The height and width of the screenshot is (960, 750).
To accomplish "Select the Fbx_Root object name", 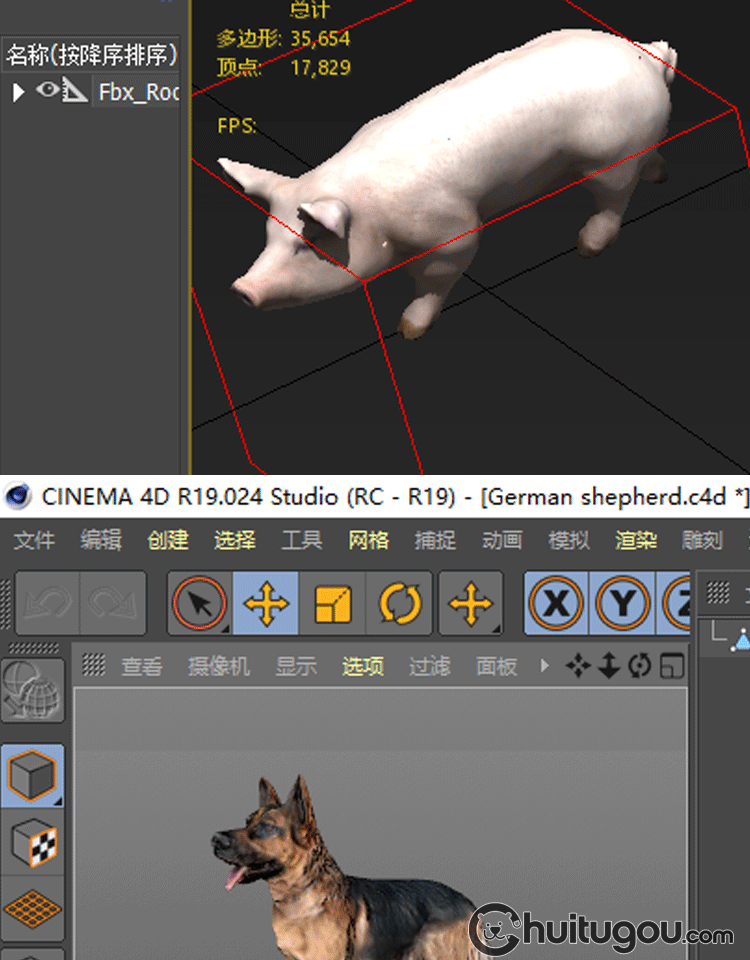I will pos(139,92).
